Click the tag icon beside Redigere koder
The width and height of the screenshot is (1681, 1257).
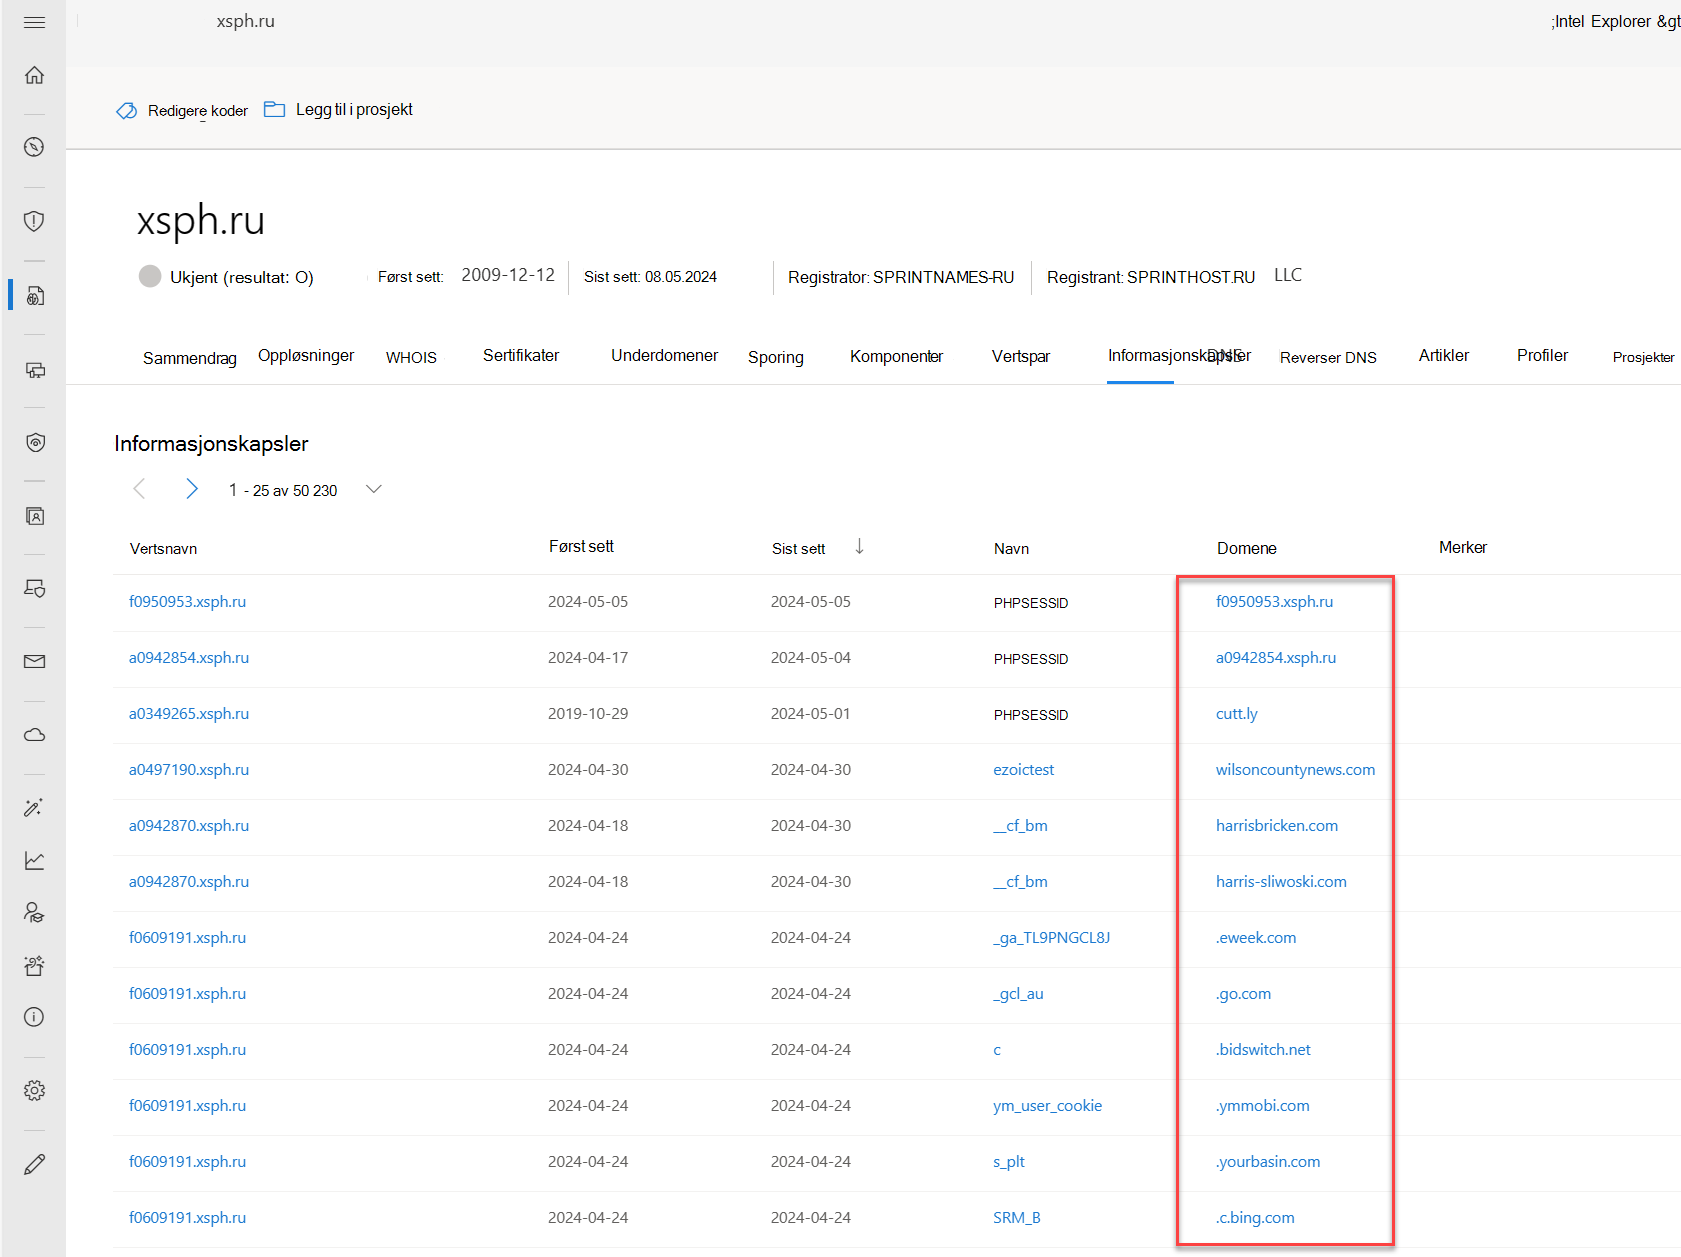click(x=127, y=110)
